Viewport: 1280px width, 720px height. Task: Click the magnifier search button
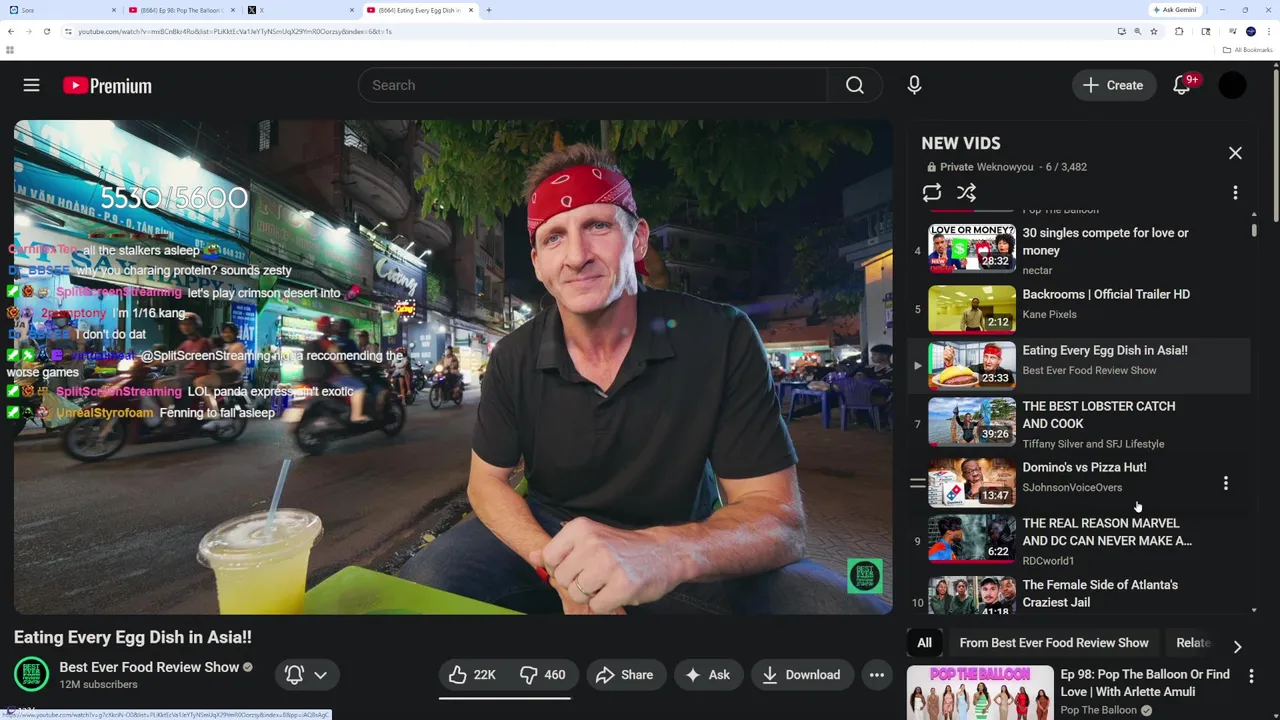tap(855, 85)
